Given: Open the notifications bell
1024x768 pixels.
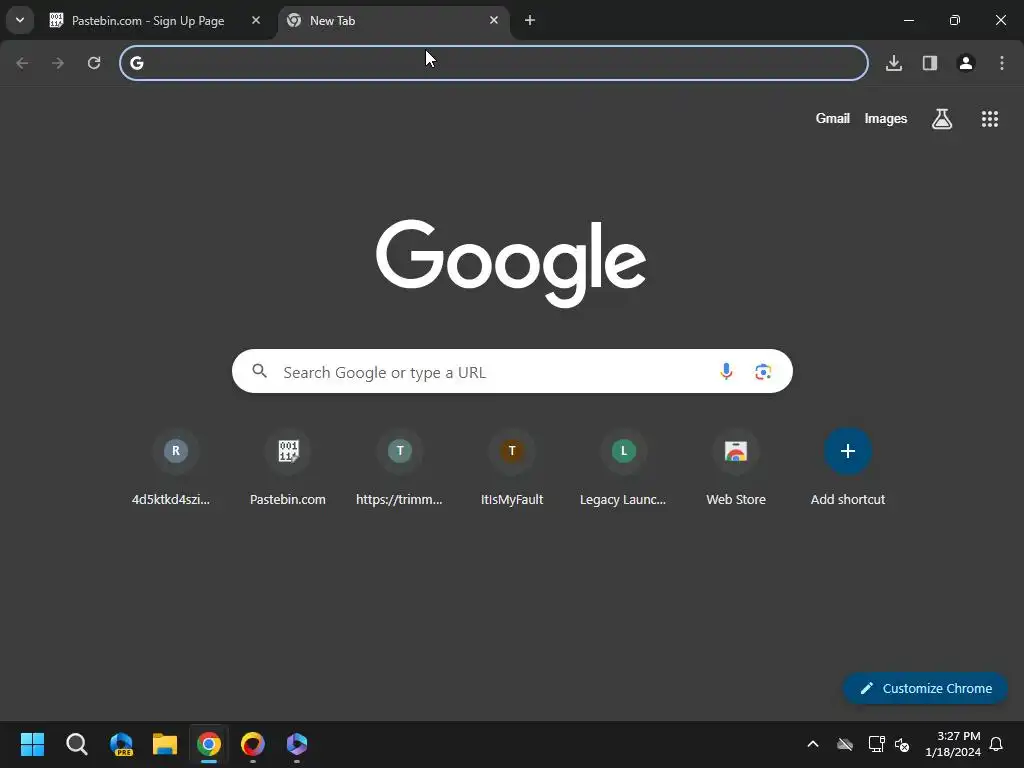Looking at the screenshot, I should [x=997, y=744].
